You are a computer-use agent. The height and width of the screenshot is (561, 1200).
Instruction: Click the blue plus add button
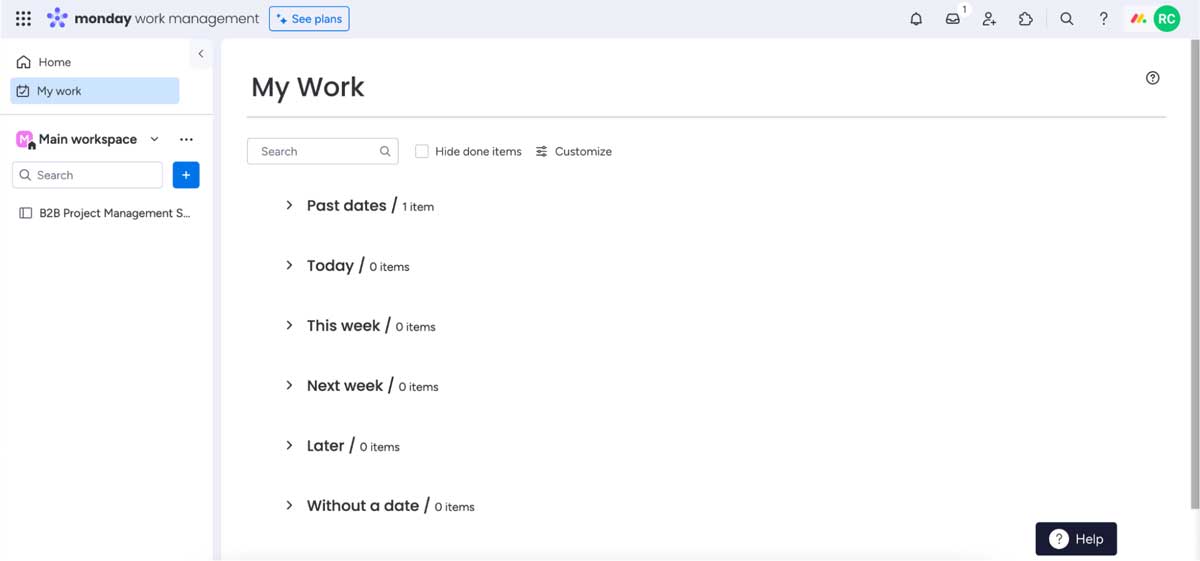(186, 175)
